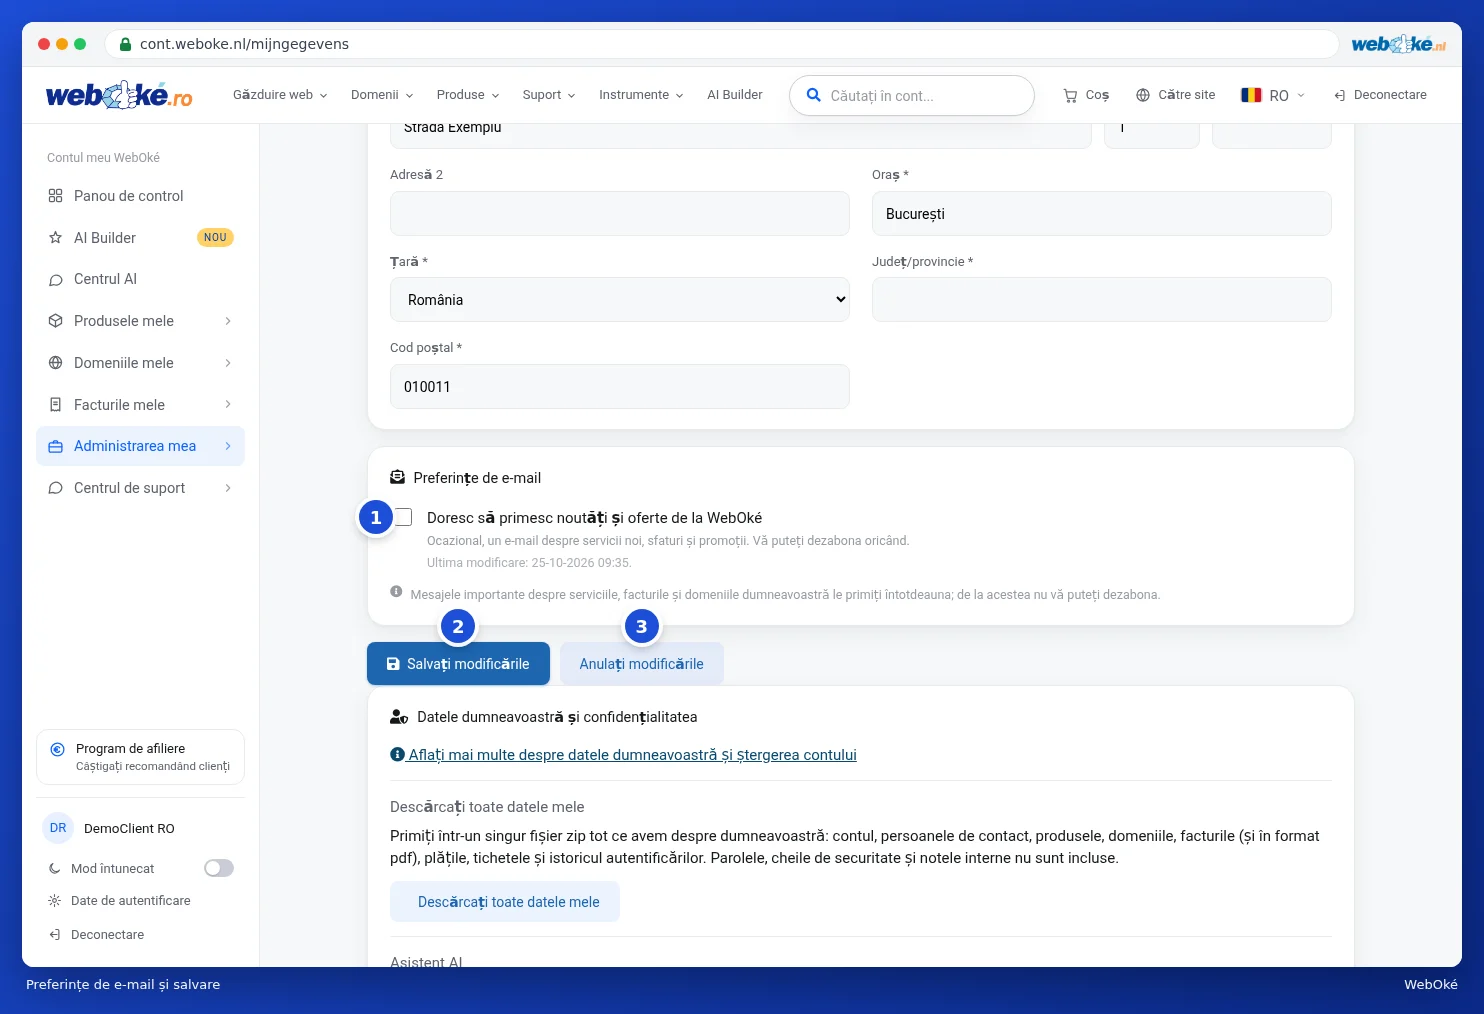Focus the Căutați în cont search box
The height and width of the screenshot is (1014, 1484).
(912, 96)
